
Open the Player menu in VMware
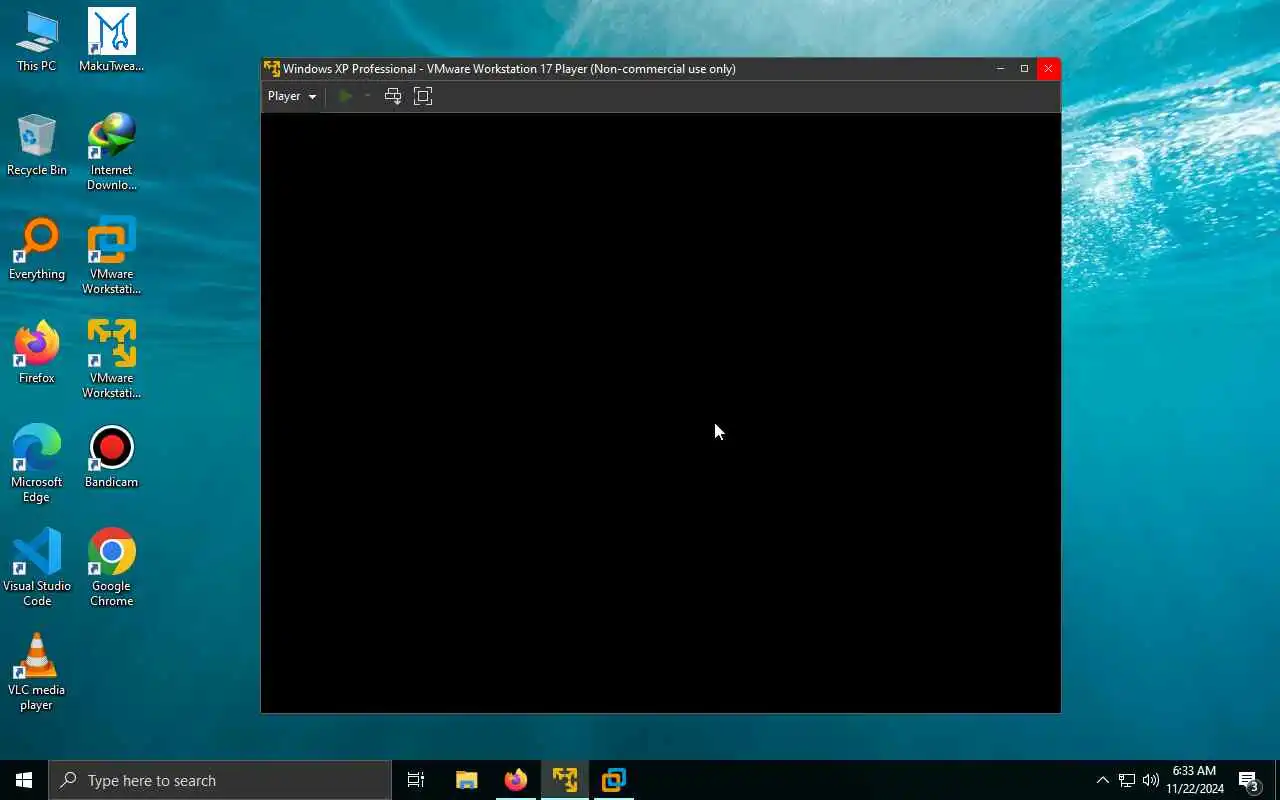[x=292, y=96]
